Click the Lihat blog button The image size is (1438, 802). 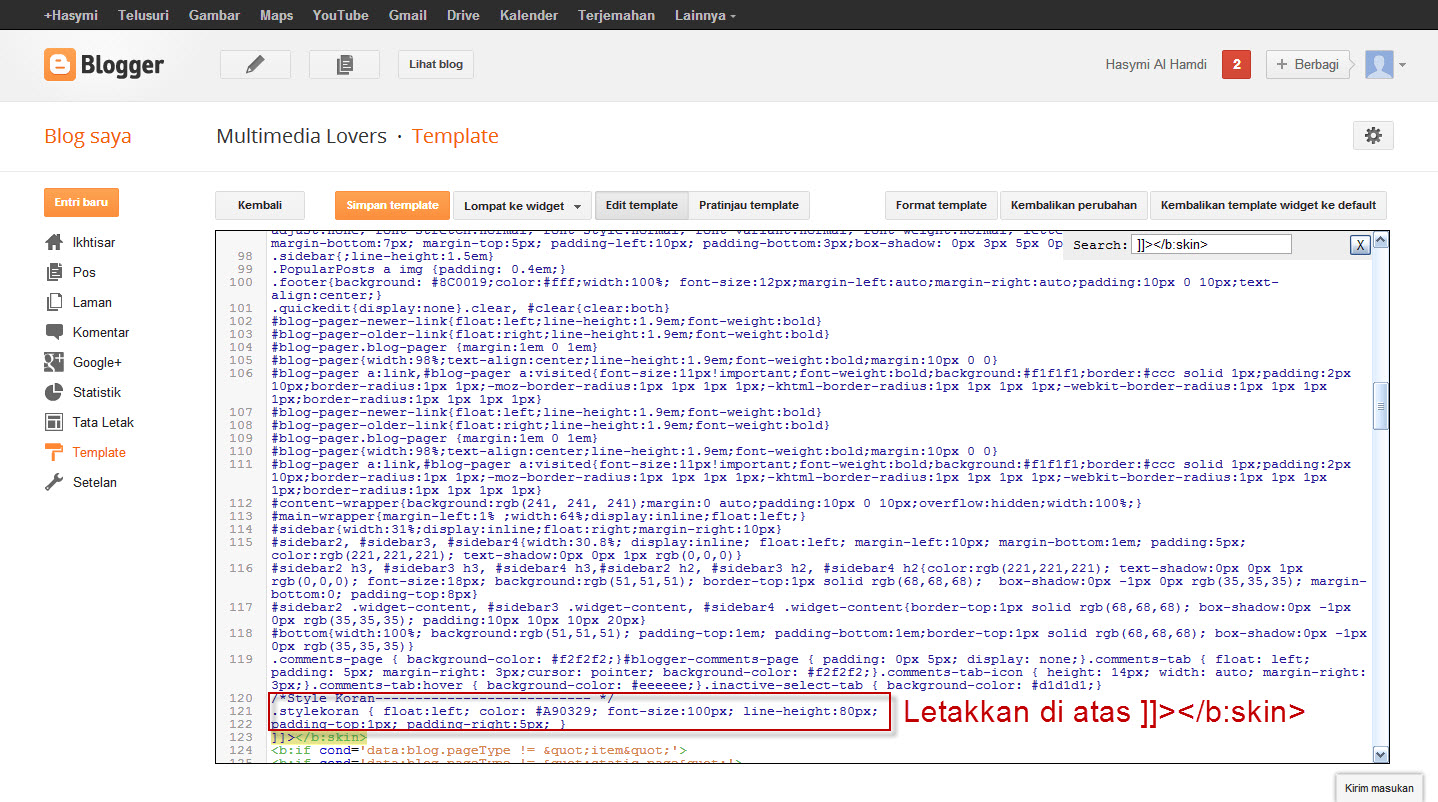[436, 64]
